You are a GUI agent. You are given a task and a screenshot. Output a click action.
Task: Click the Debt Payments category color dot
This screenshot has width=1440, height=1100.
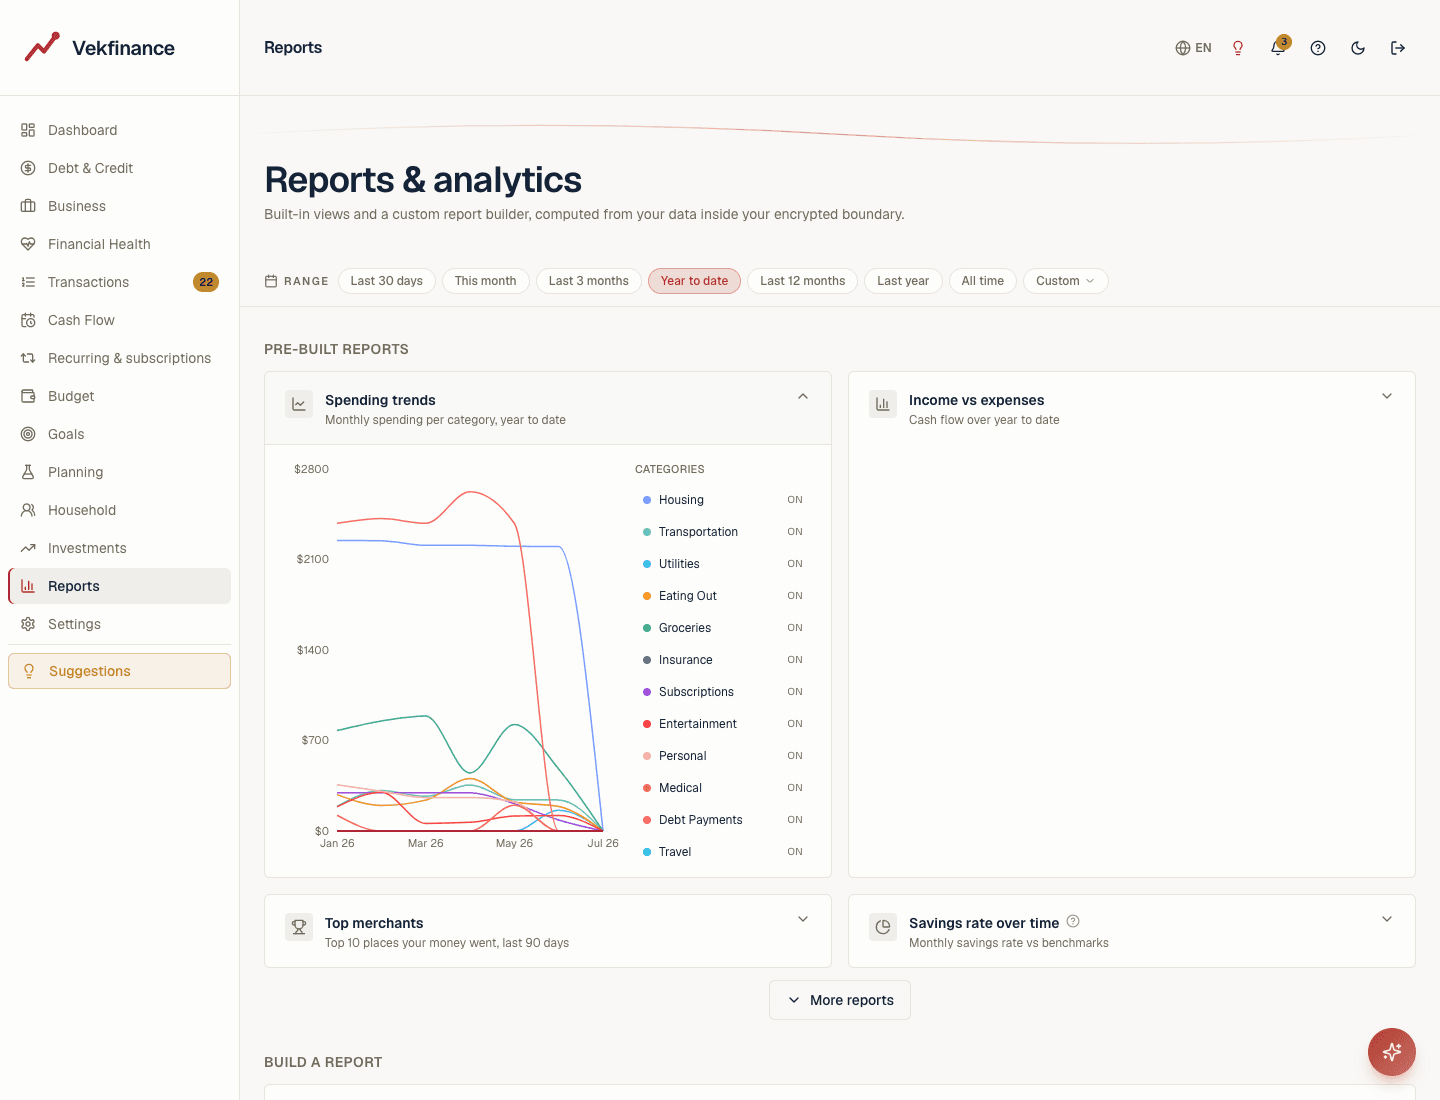[647, 820]
